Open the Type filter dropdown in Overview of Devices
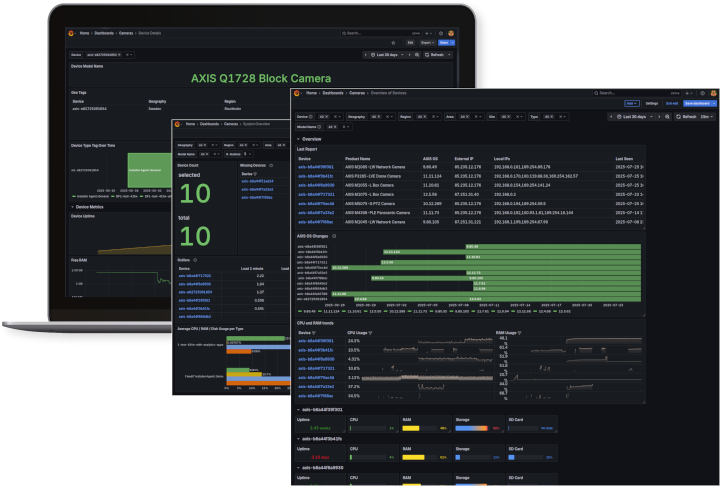 tap(565, 117)
